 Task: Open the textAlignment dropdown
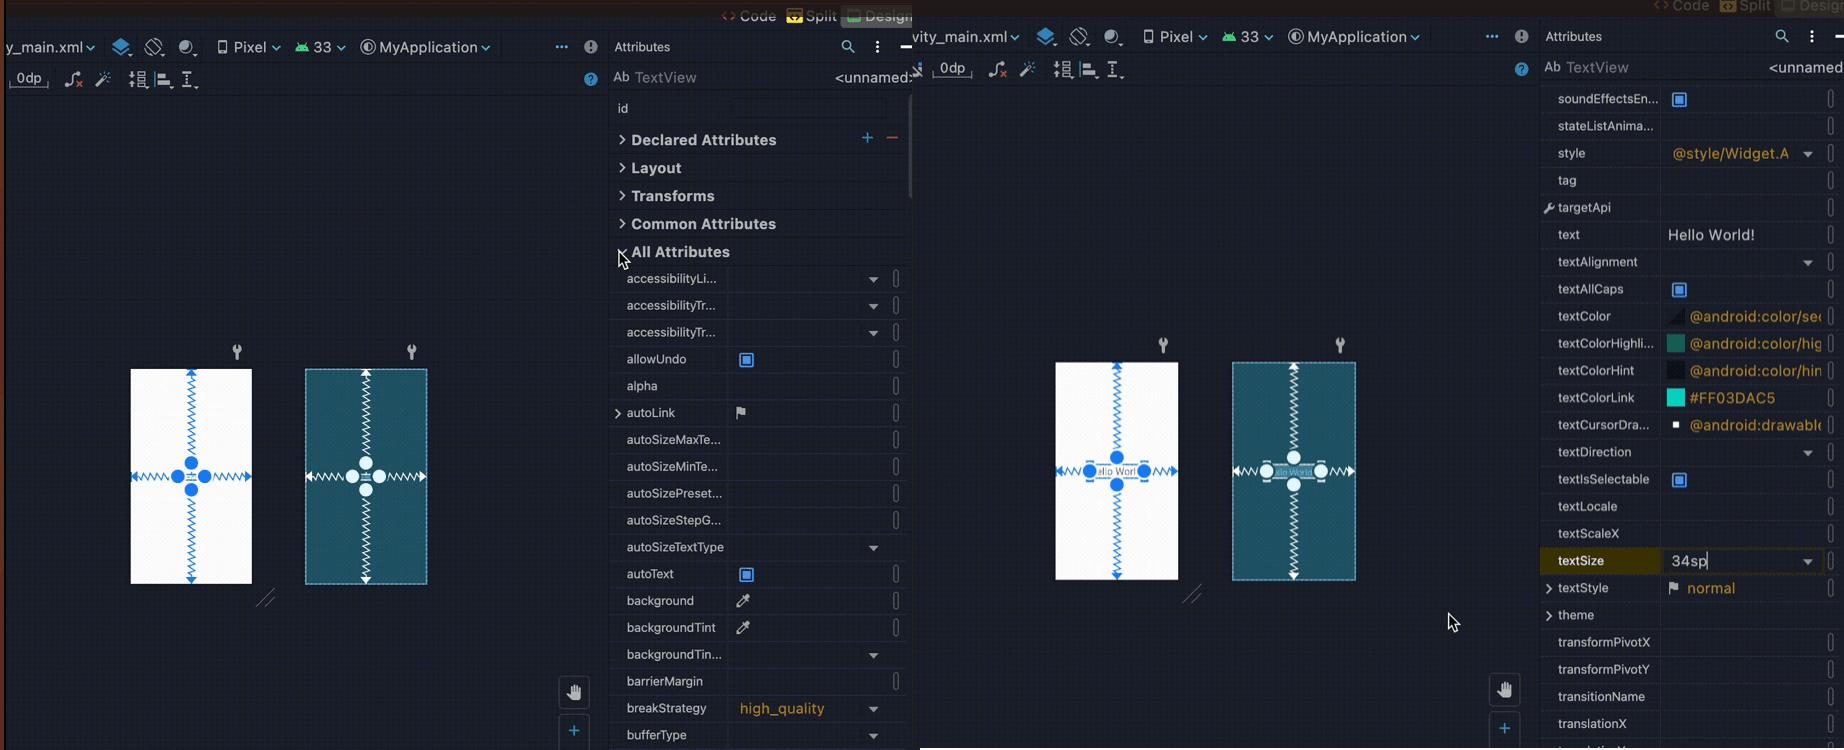tap(1808, 262)
